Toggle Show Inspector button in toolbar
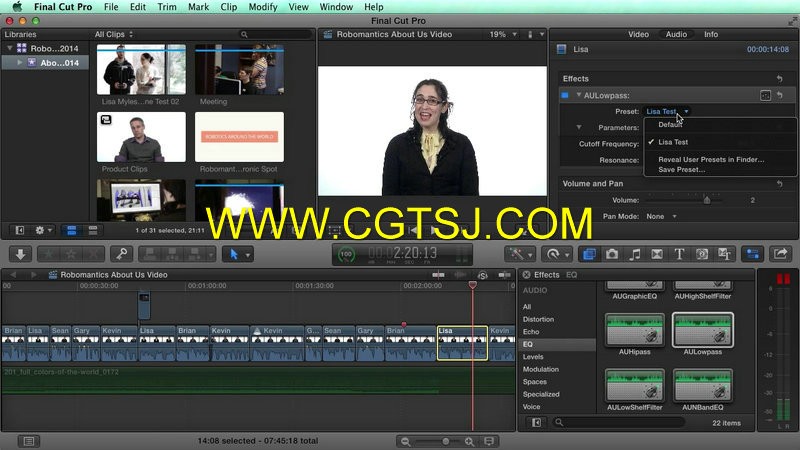Screen dimensions: 800x450 tap(753, 254)
